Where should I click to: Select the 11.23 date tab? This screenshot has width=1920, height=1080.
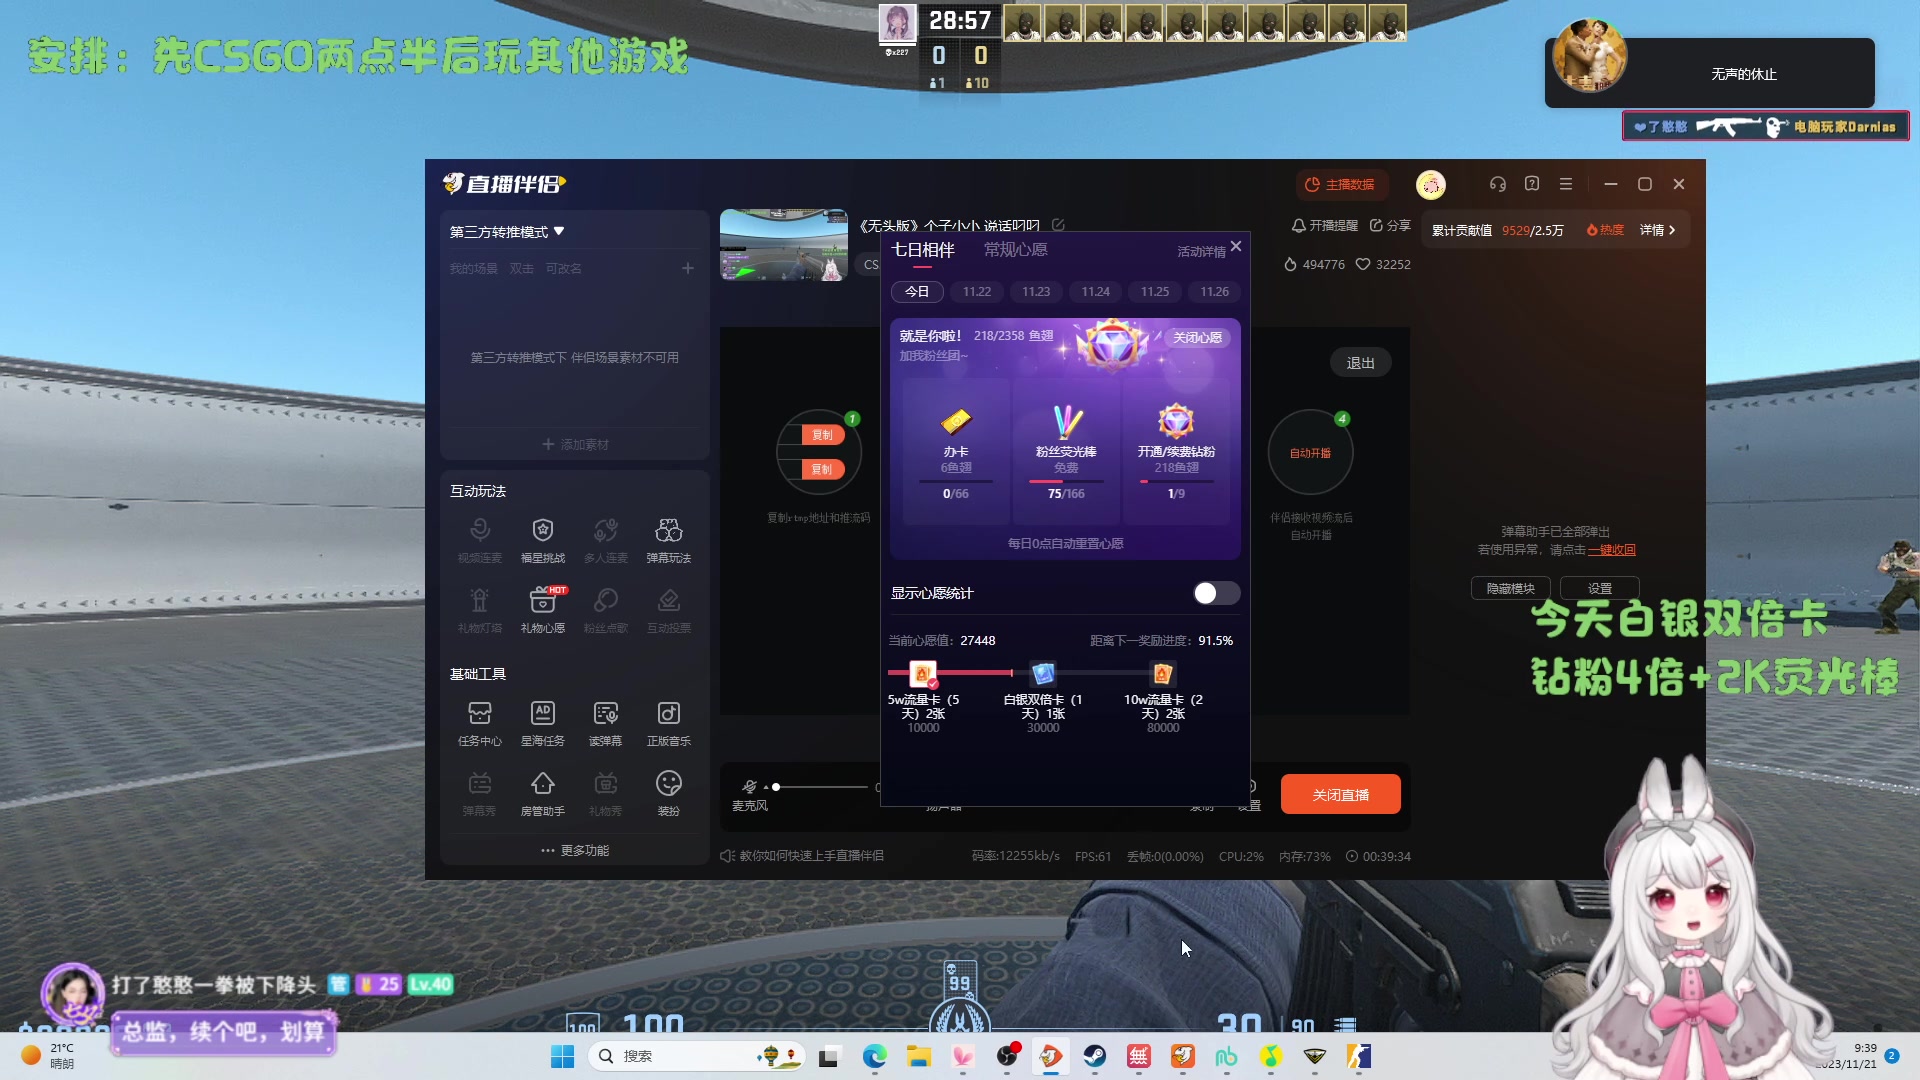pyautogui.click(x=1036, y=291)
